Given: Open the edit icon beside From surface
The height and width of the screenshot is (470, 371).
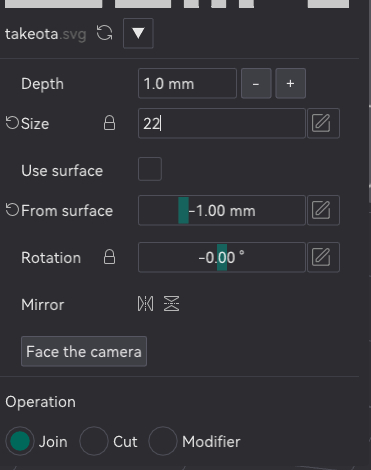Looking at the screenshot, I should [x=323, y=210].
